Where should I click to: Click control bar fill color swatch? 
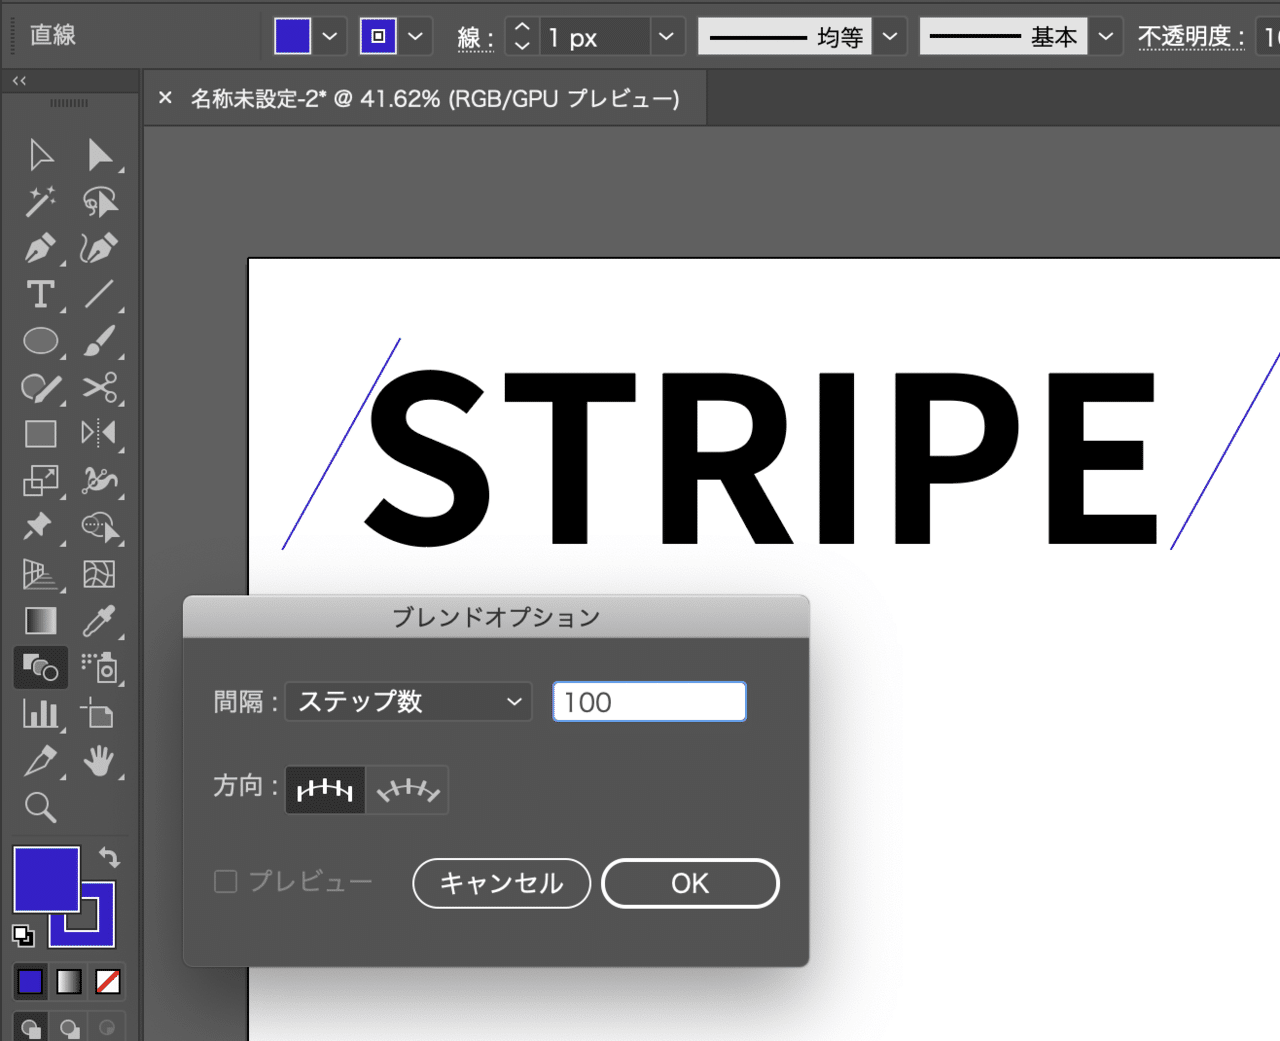click(292, 37)
